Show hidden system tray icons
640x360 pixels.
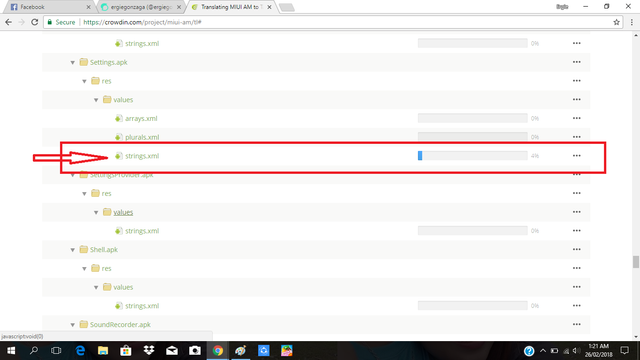click(x=542, y=351)
